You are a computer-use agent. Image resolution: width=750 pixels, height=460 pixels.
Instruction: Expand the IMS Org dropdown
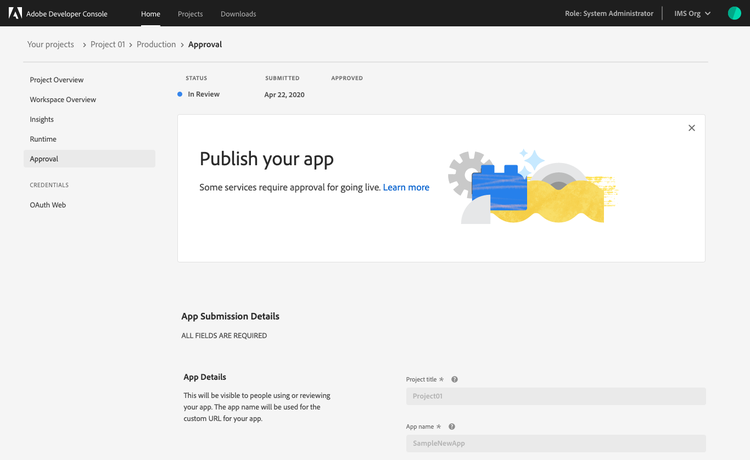click(x=694, y=14)
